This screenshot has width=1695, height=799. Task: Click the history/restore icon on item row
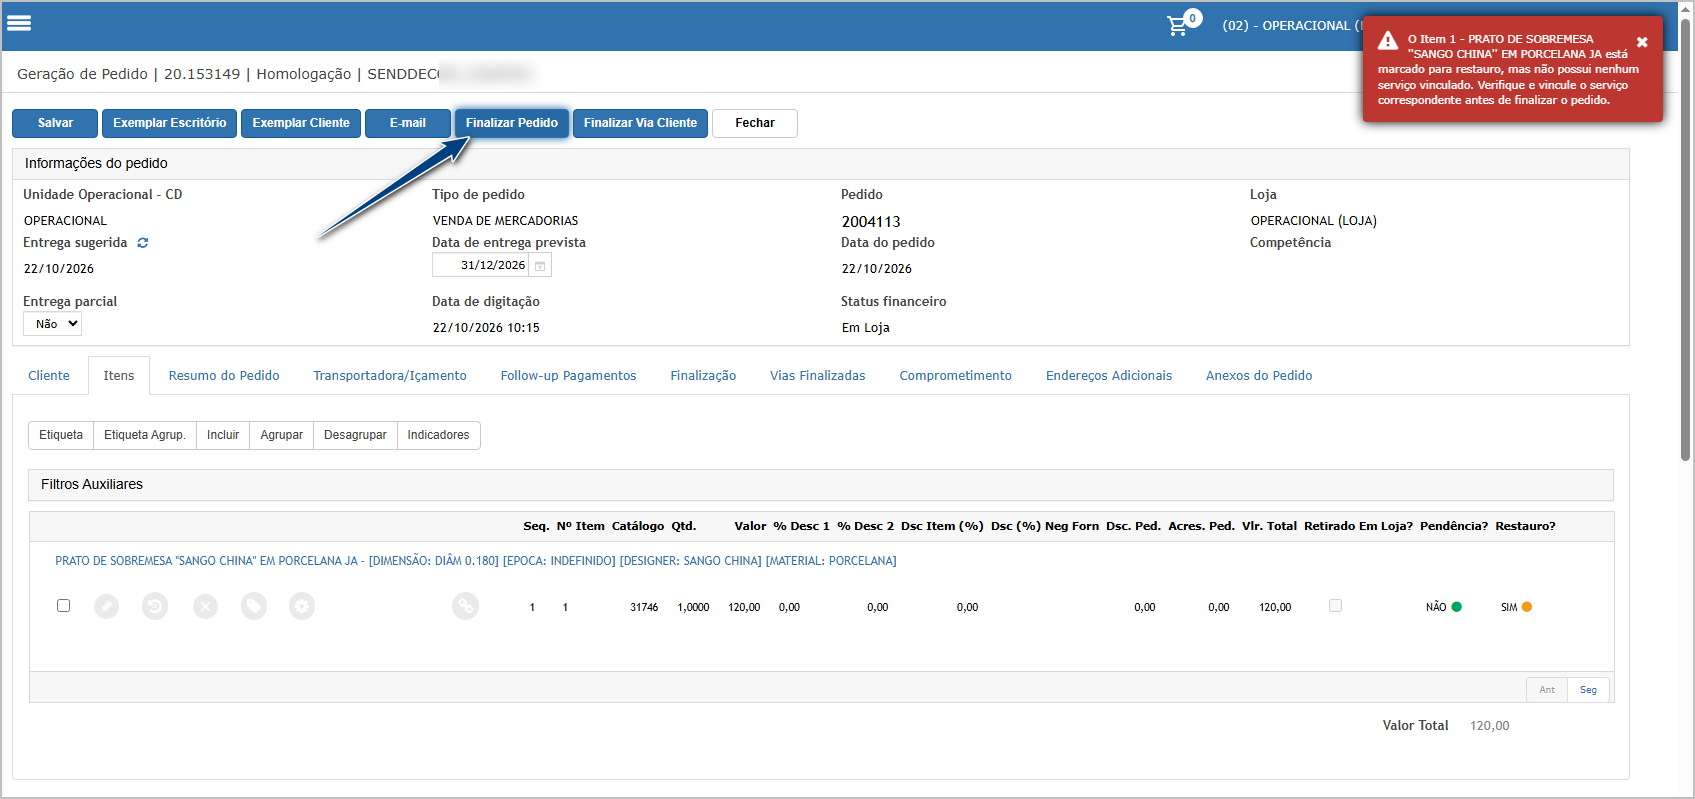(x=155, y=606)
